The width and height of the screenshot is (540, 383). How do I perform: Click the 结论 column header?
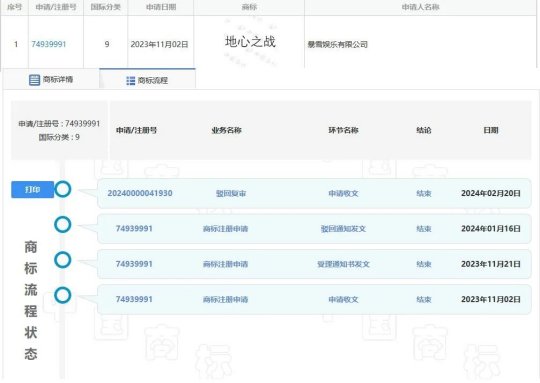(x=424, y=130)
